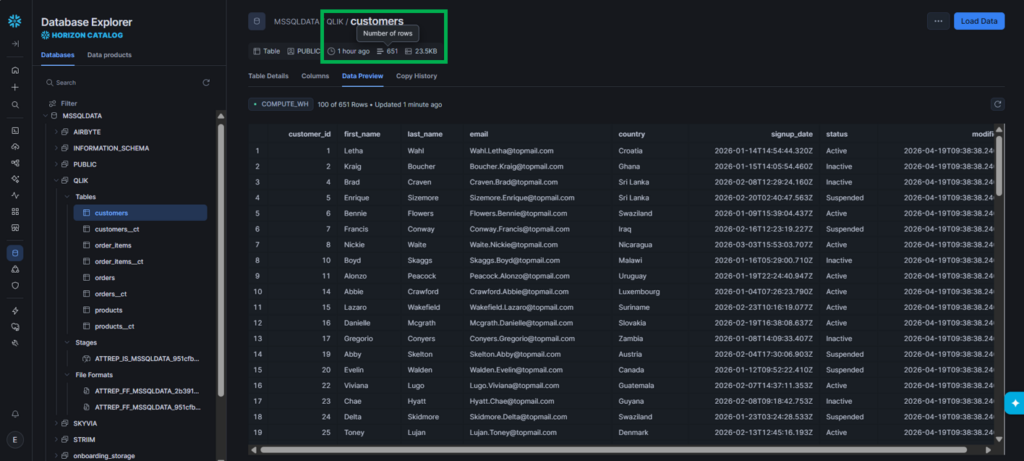Viewport: 1024px width, 461px height.
Task: Click the storage size icon beside 23.5KB
Action: point(408,51)
